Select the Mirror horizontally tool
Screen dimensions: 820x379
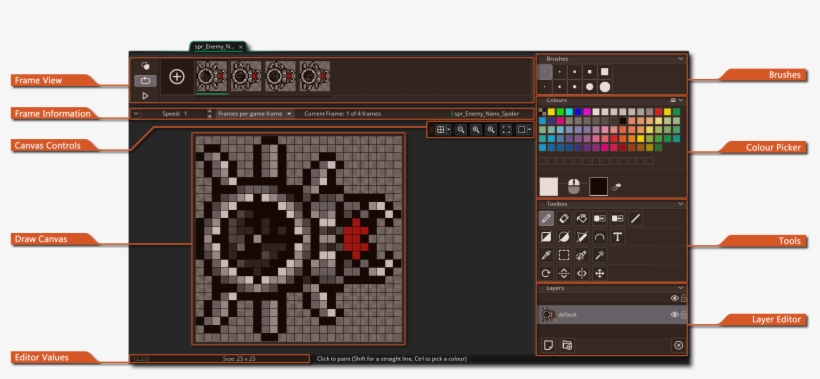click(x=582, y=273)
